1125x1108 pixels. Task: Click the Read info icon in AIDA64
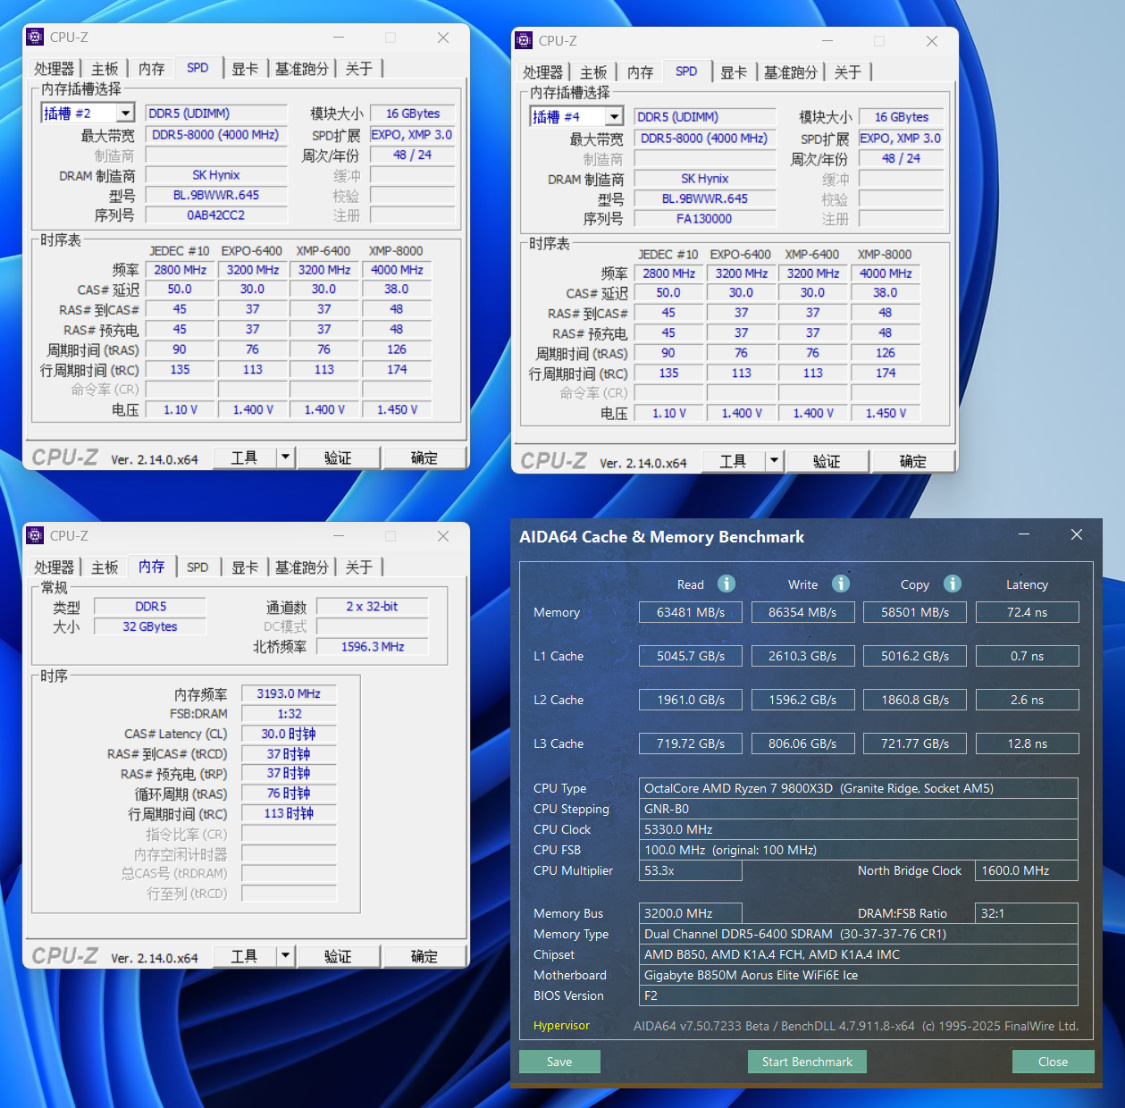[726, 584]
